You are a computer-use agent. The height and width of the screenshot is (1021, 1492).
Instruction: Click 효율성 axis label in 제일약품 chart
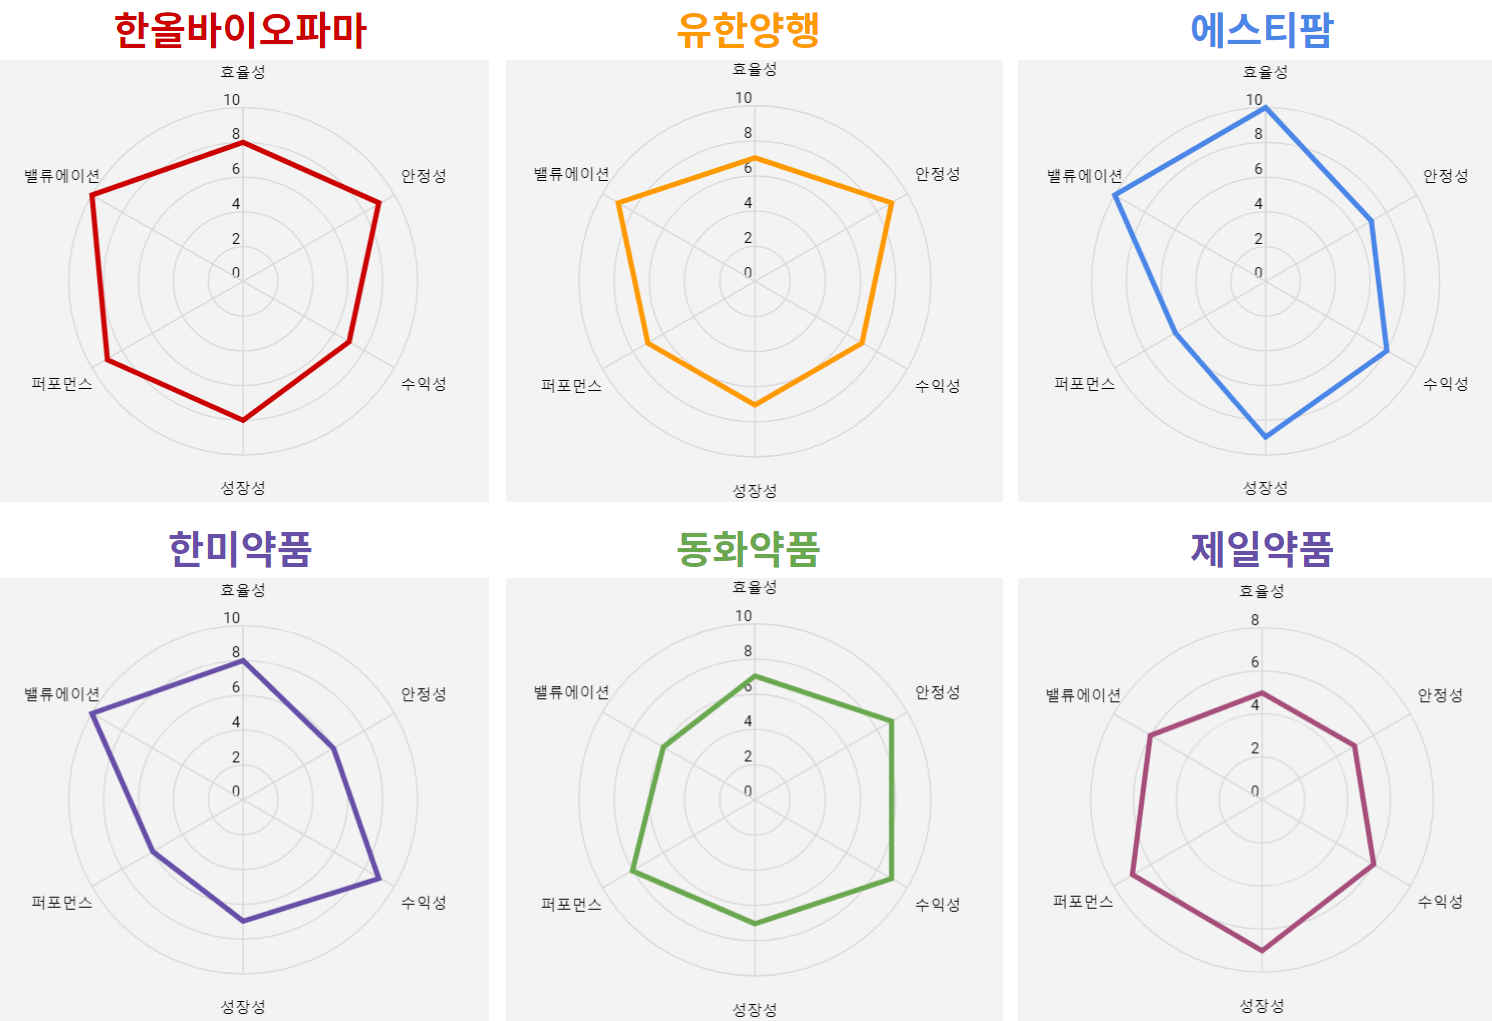point(1262,591)
